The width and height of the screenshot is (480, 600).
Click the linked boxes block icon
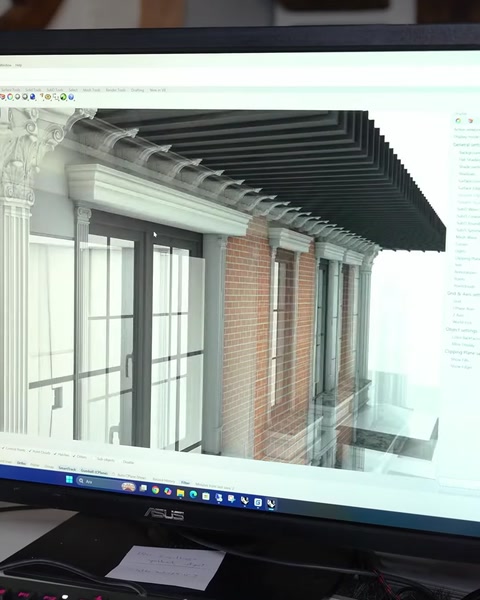click(56, 97)
